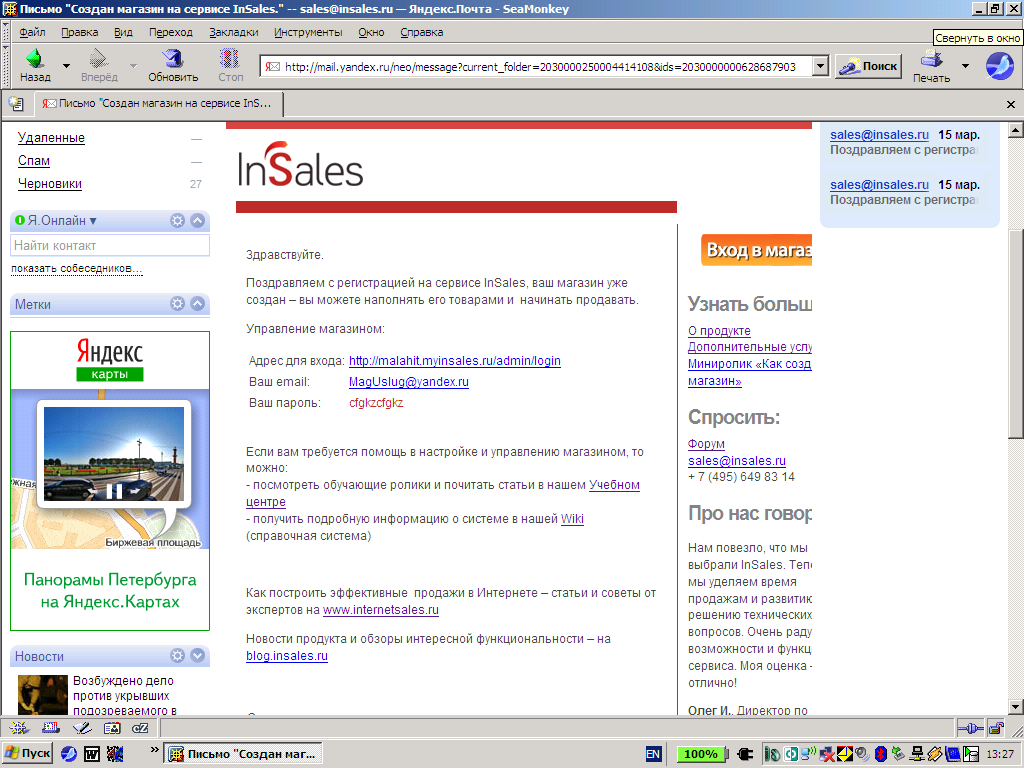Open the Файл menu

tap(32, 32)
